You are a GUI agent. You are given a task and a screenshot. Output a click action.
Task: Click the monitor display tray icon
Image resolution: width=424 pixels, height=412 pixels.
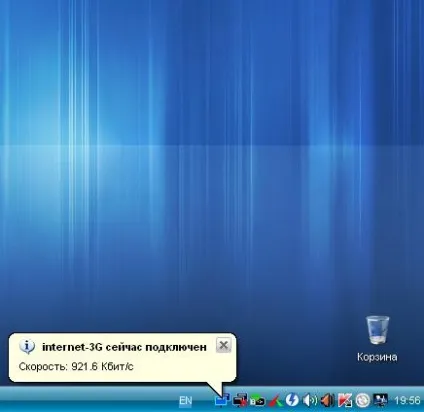[380, 400]
